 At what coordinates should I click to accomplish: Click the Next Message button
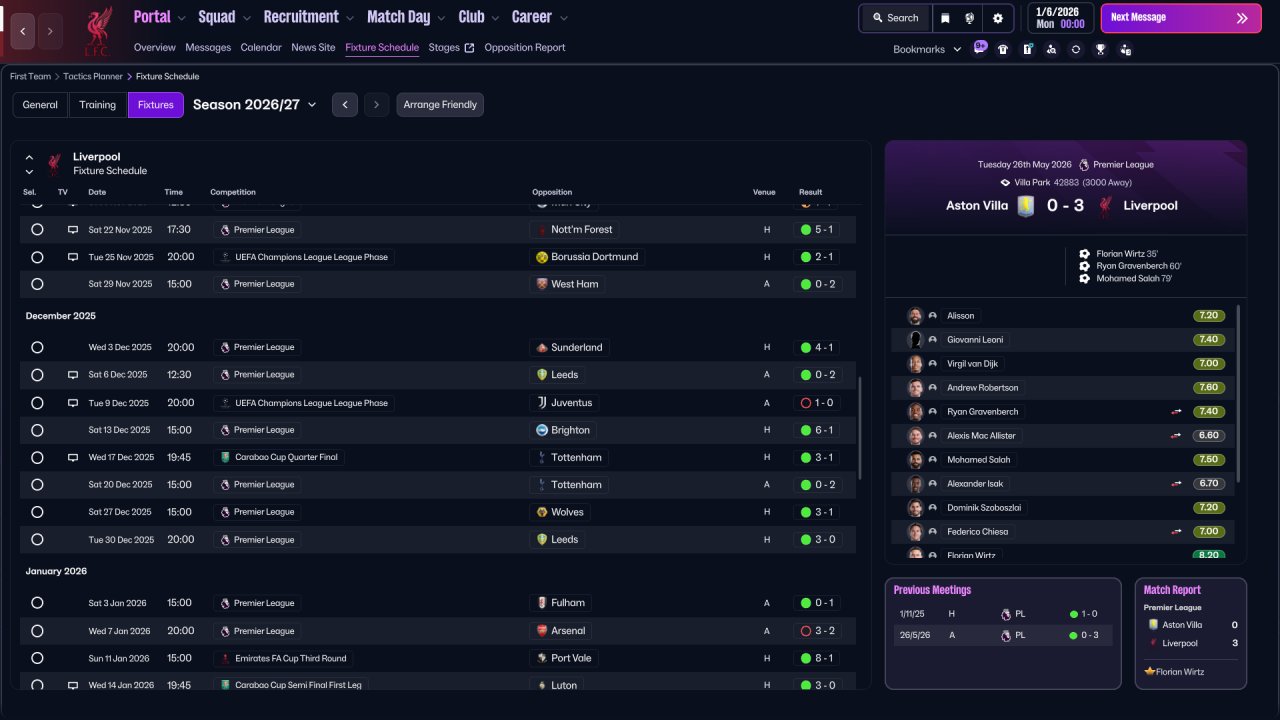tap(1181, 18)
